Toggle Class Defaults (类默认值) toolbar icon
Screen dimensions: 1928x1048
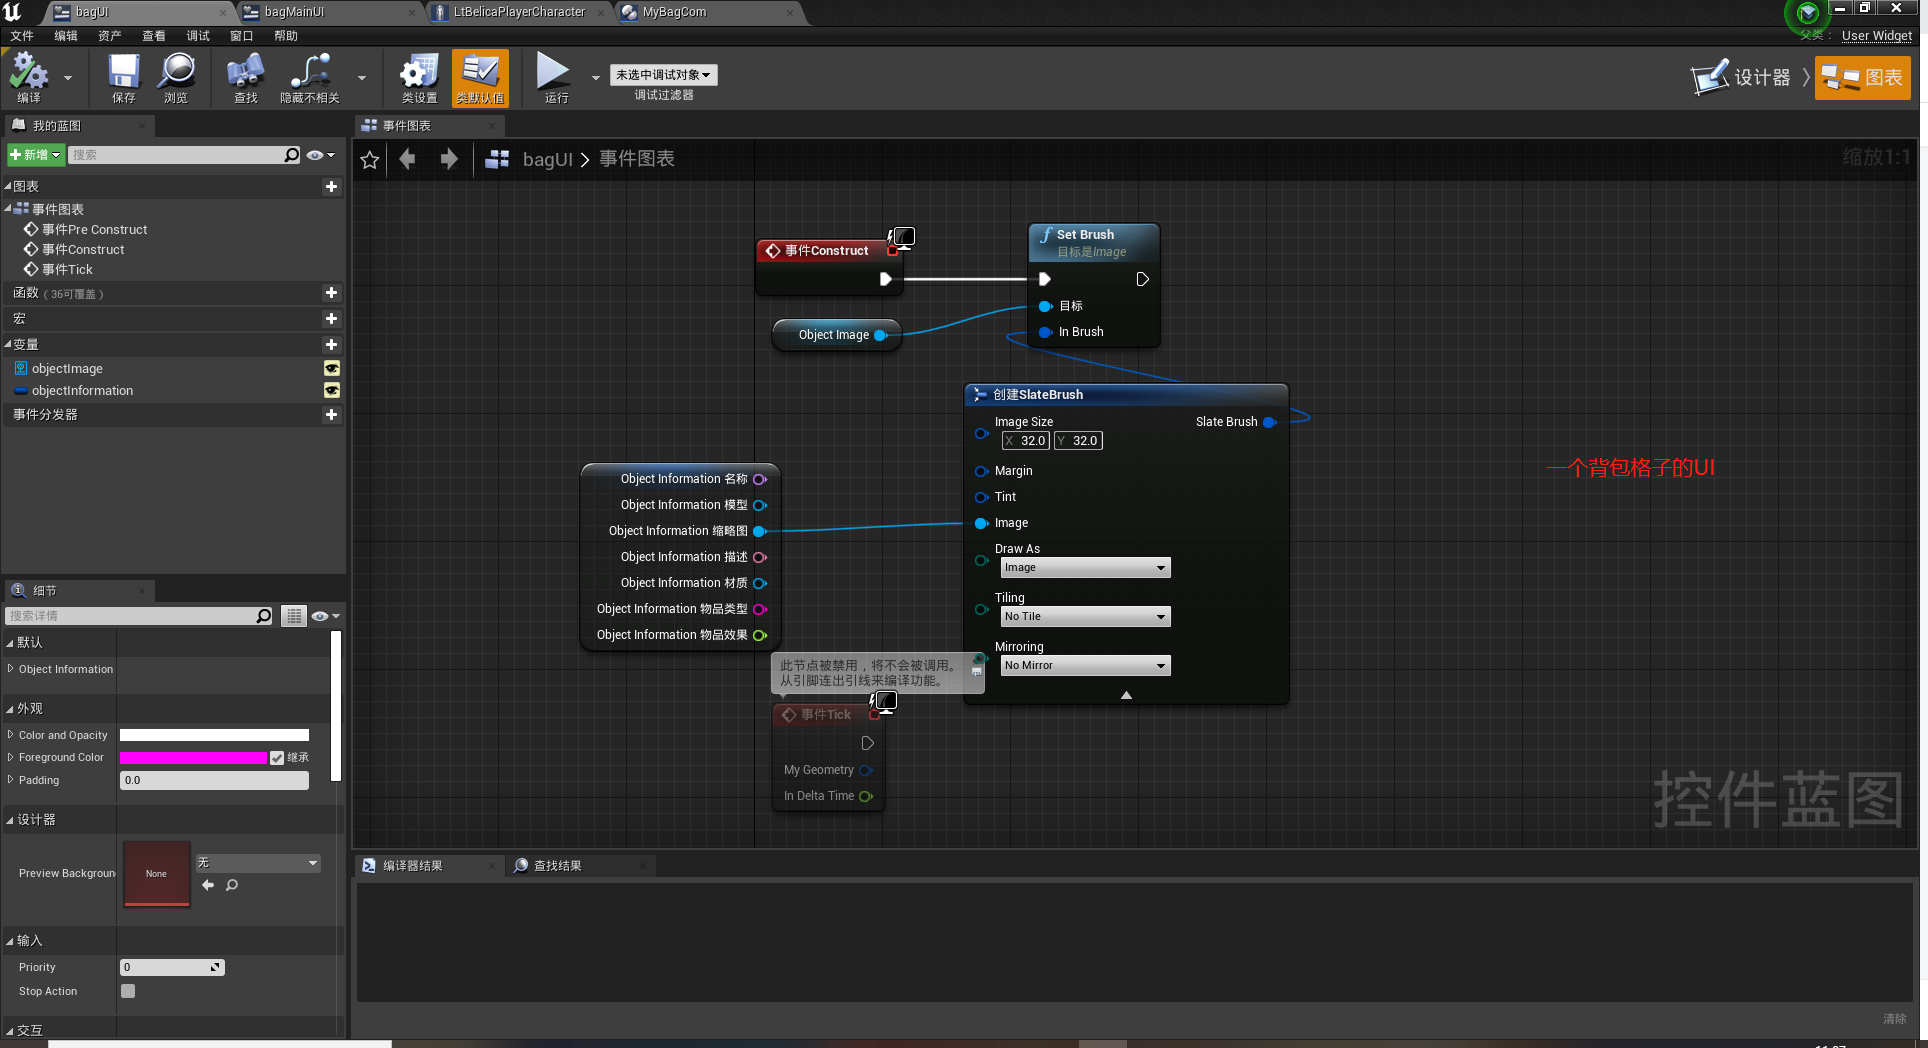[x=480, y=72]
